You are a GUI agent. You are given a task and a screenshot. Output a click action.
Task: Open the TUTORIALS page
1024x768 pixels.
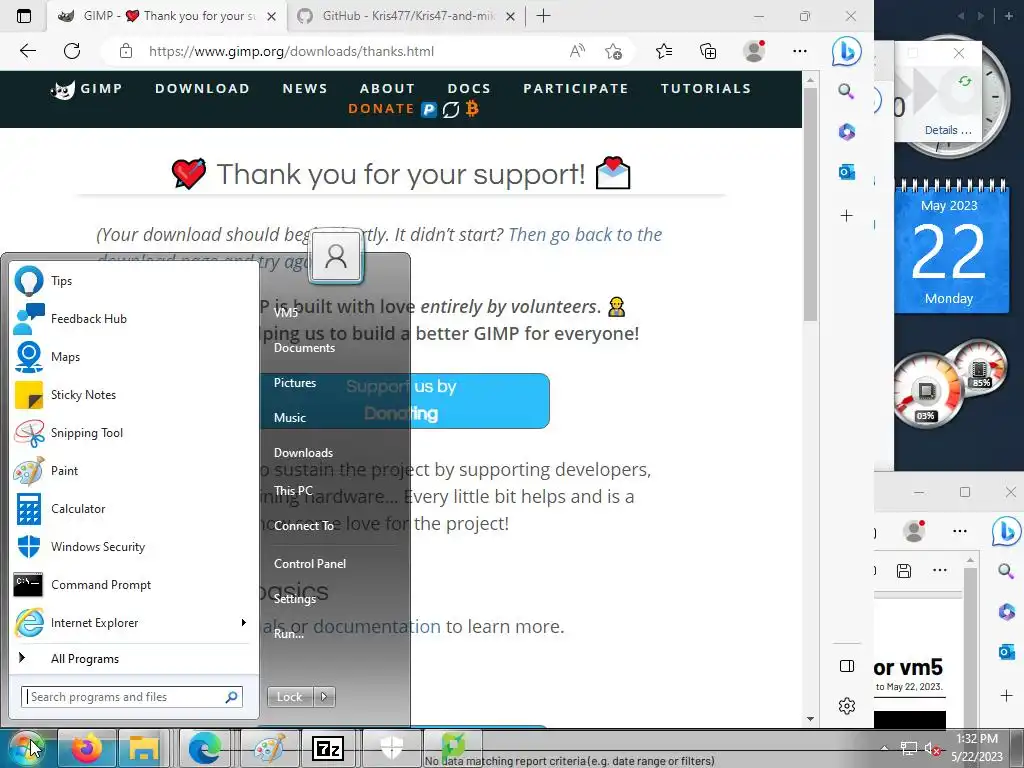tap(706, 88)
